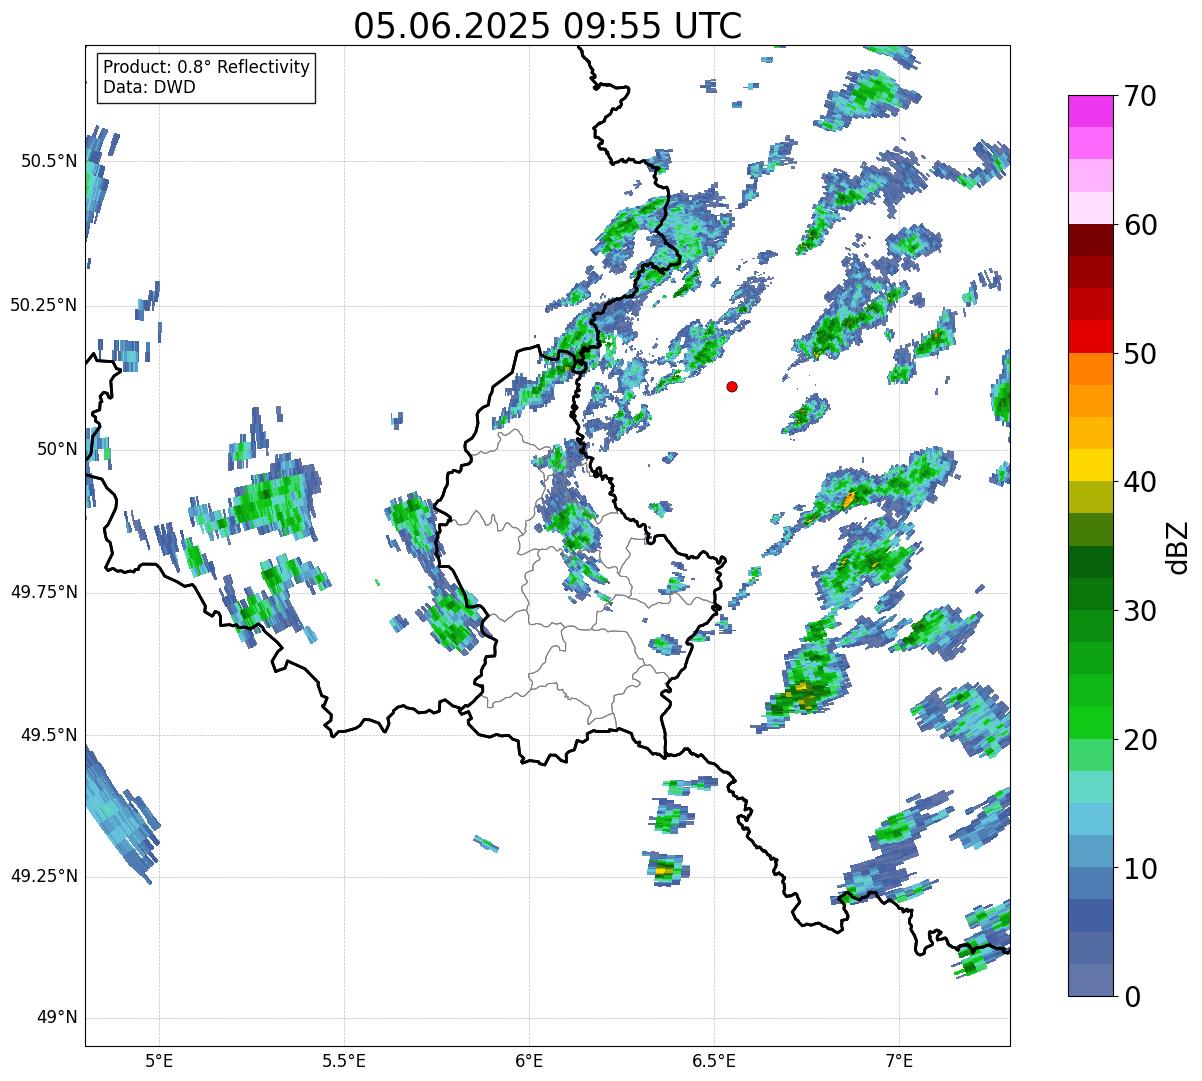Click the 'dBZ' colorbar axis label
Viewport: 1202px width, 1081px height.
click(x=1178, y=547)
